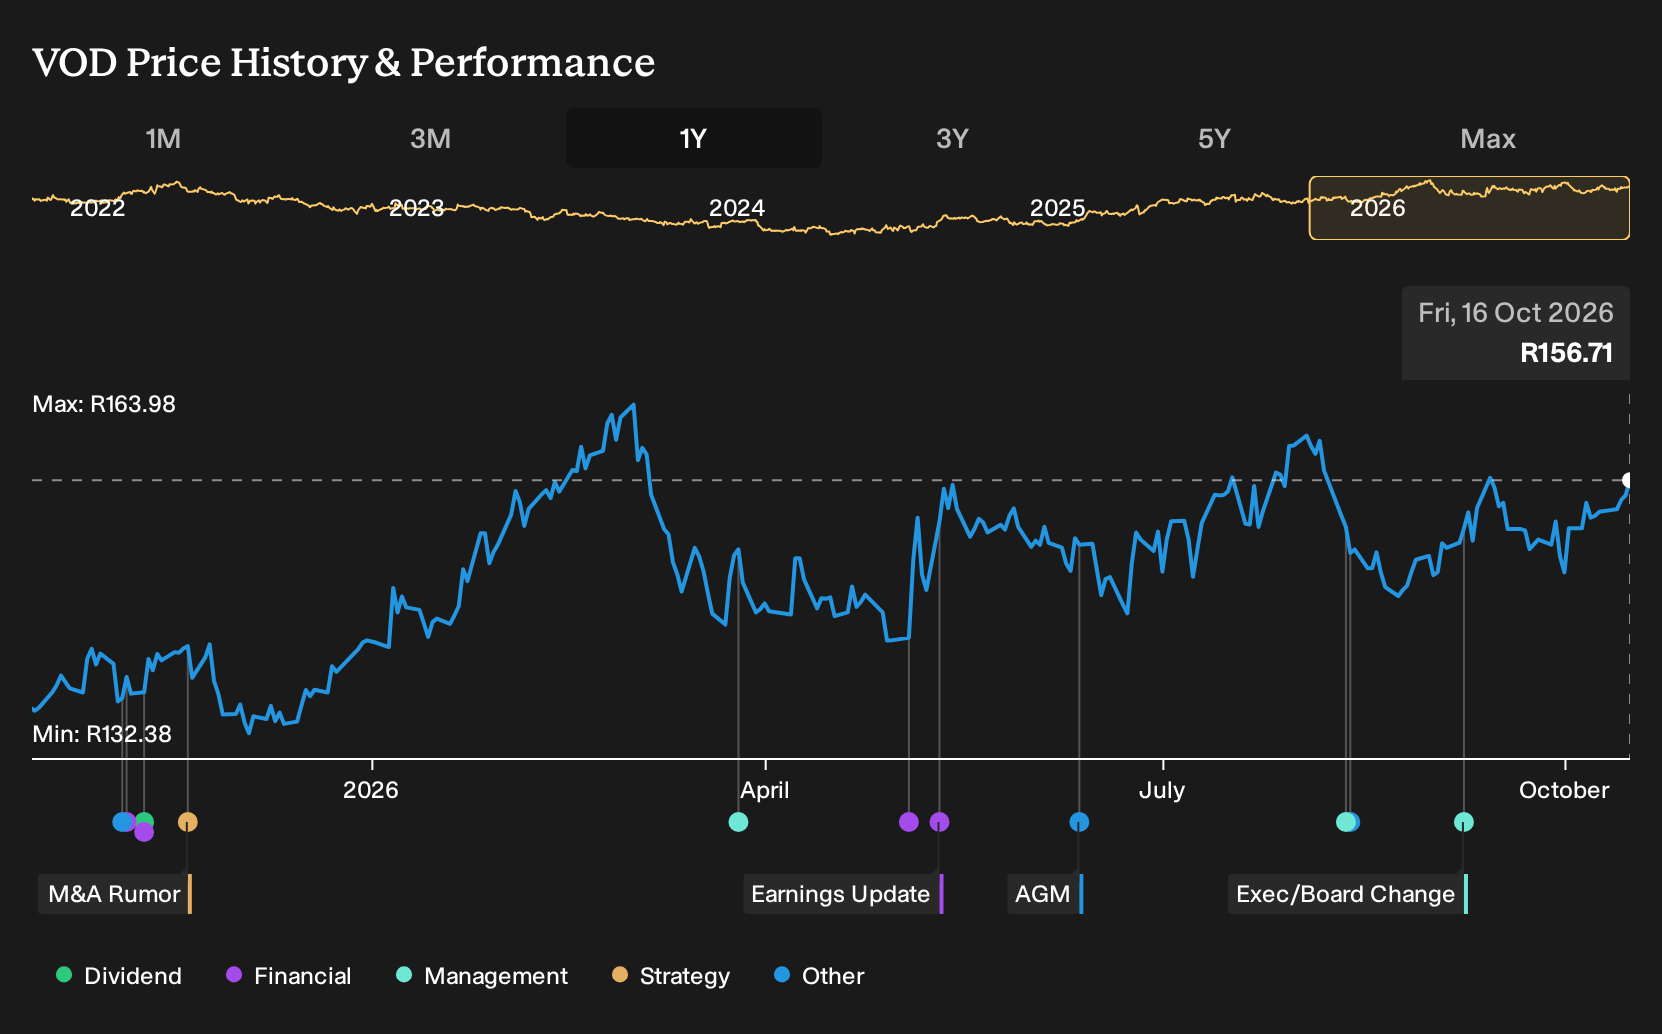Screen dimensions: 1662x1034
Task: Click the October axis label
Action: 1564,790
